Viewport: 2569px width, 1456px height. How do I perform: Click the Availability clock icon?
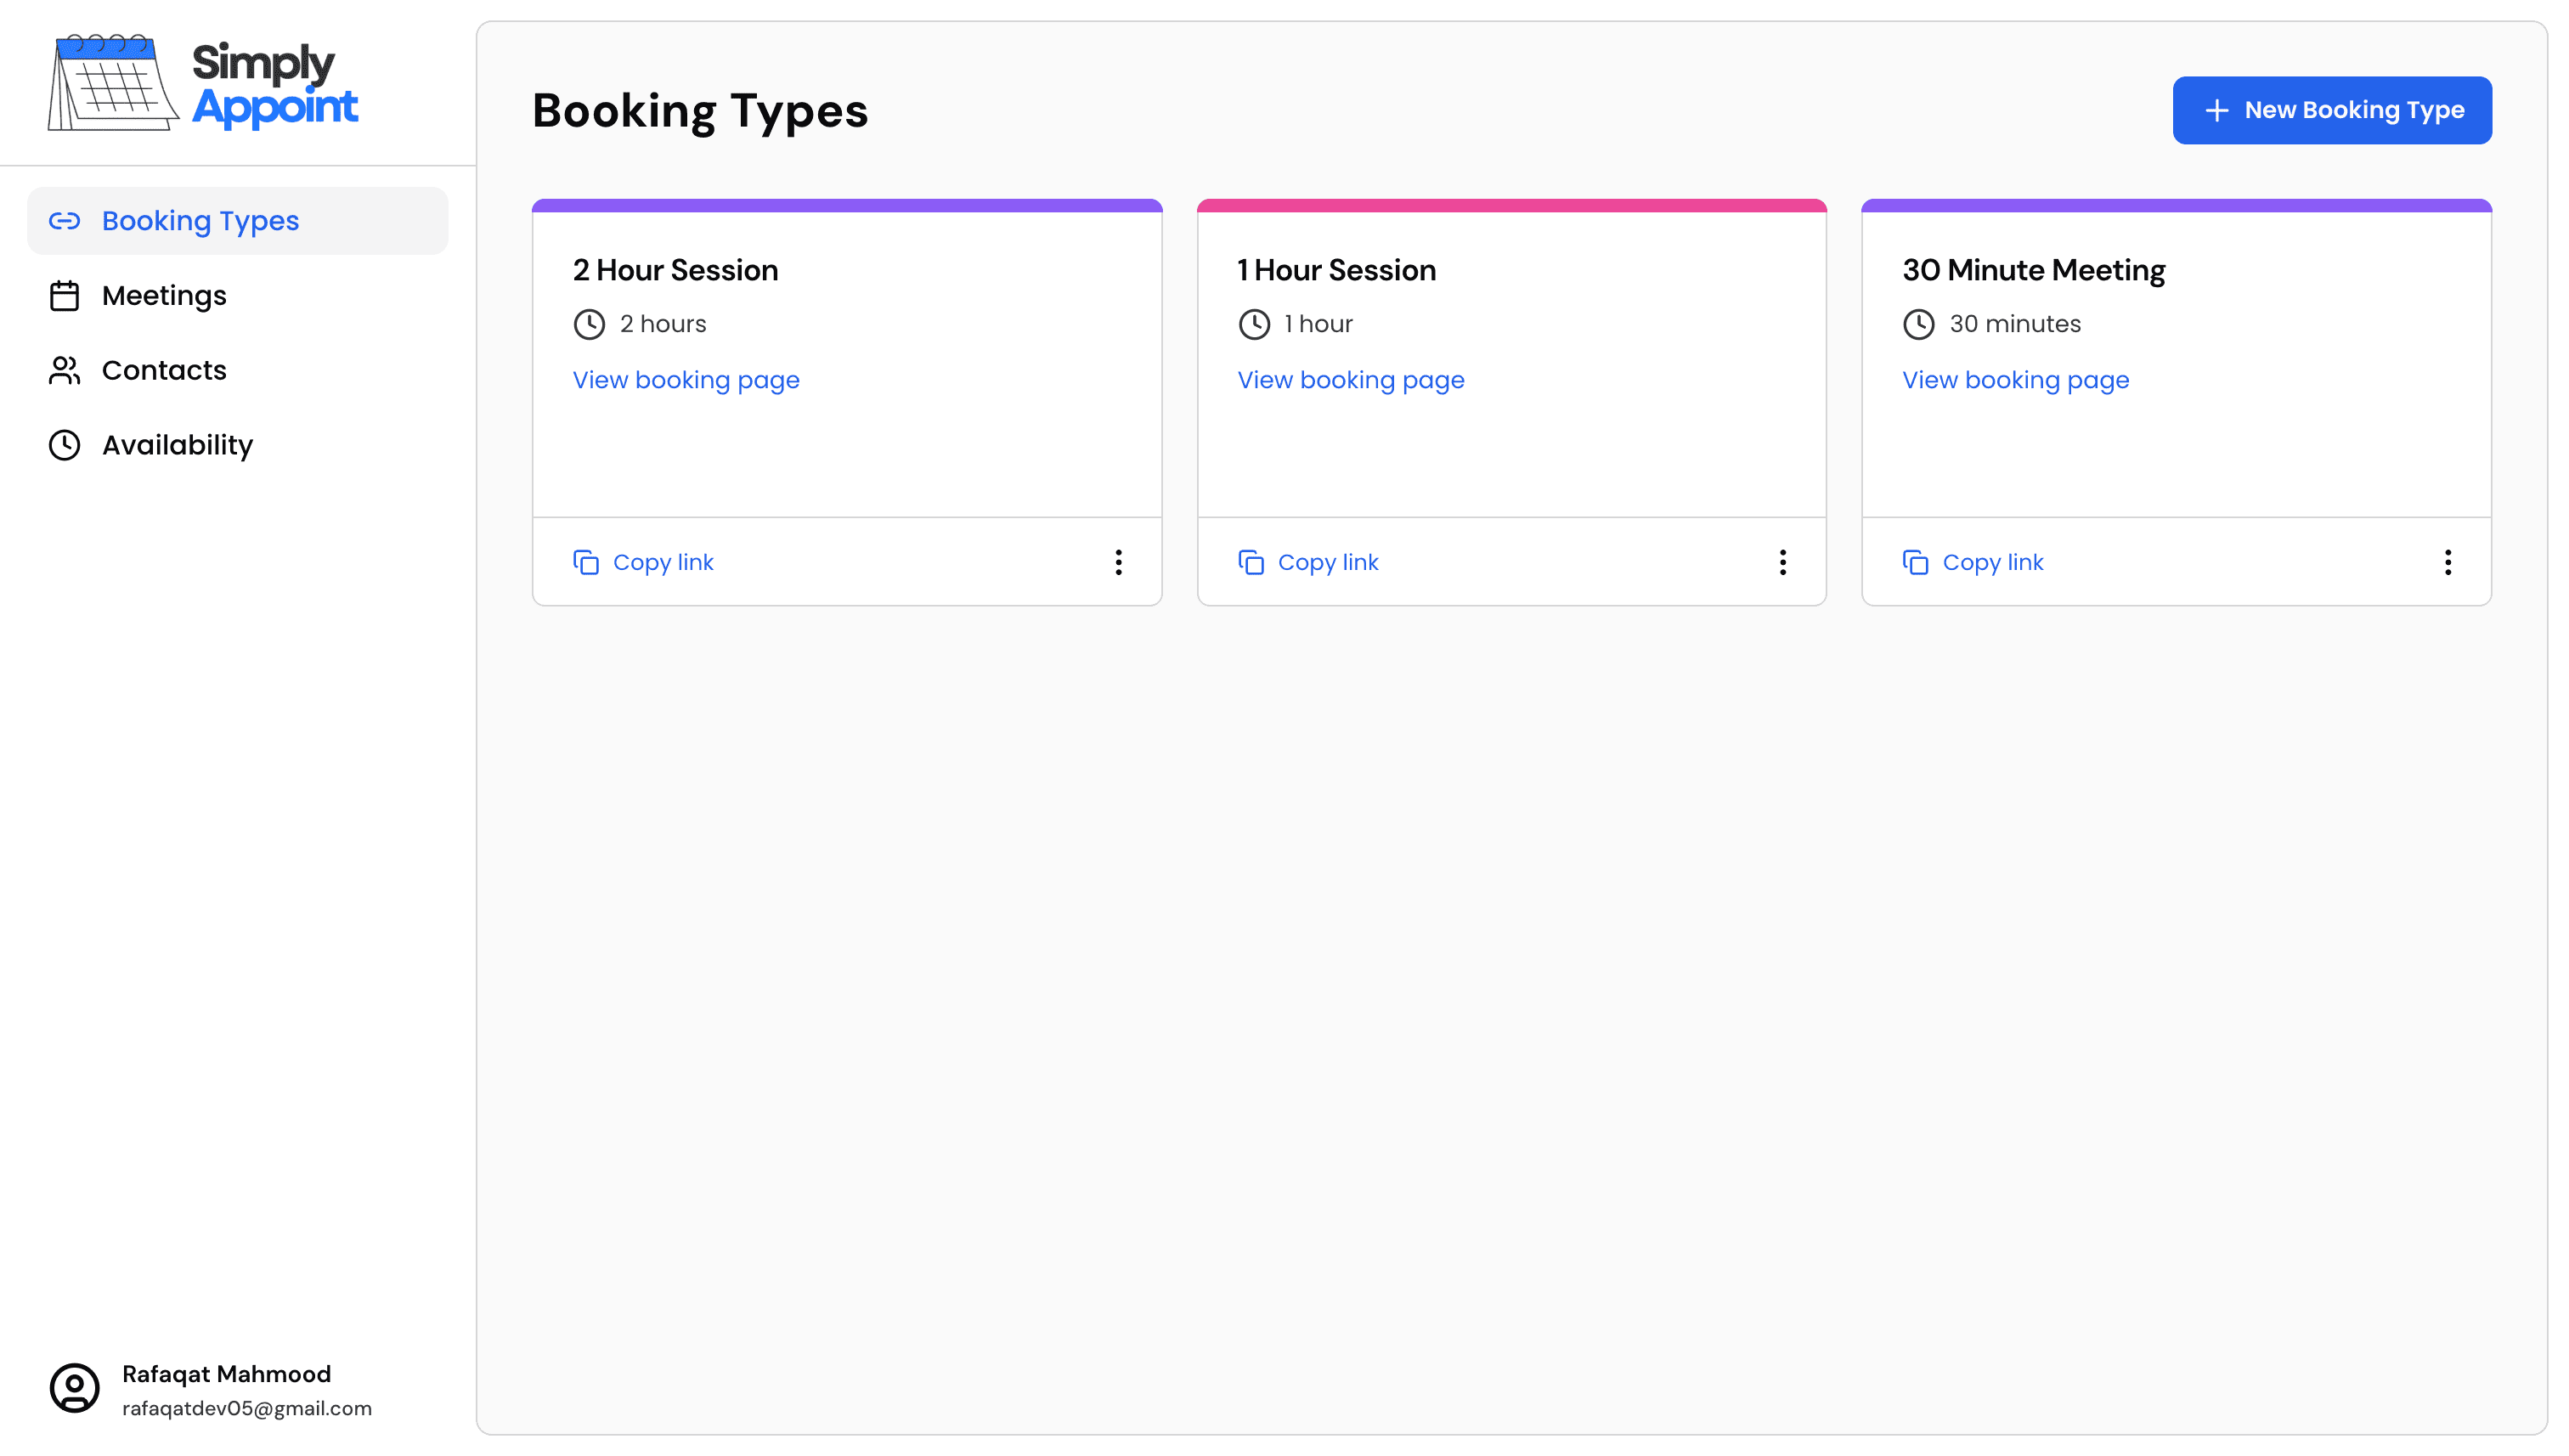64,444
